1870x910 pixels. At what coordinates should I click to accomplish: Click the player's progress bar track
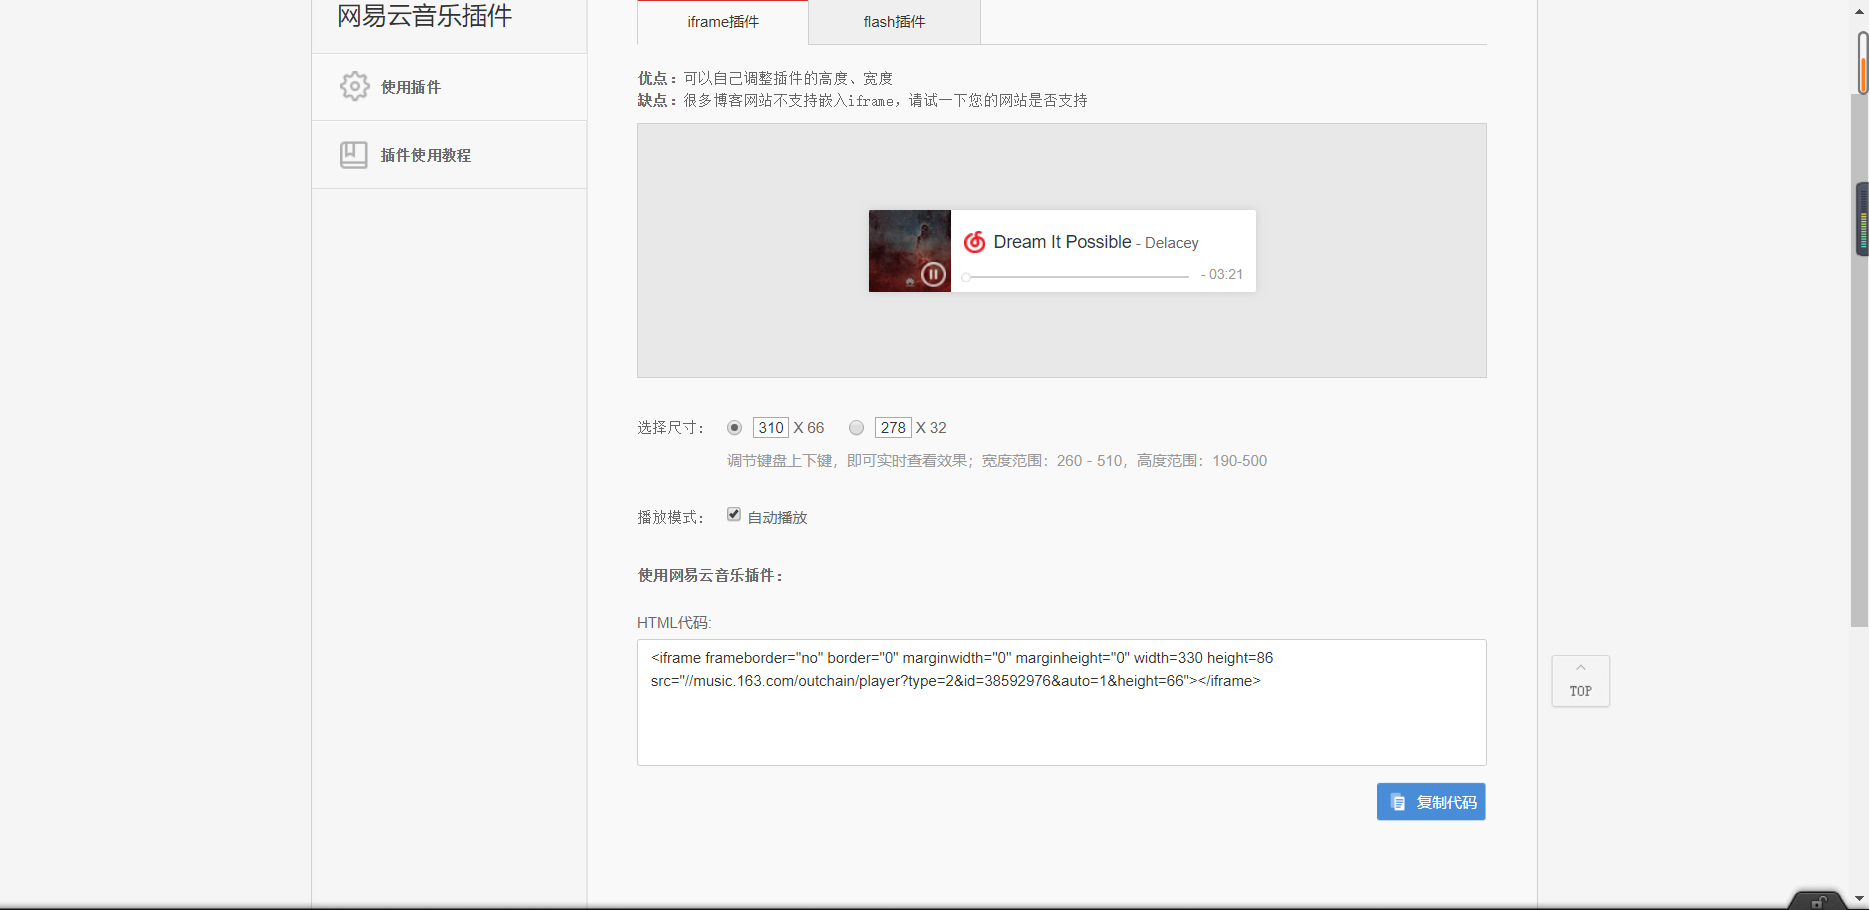[1077, 277]
